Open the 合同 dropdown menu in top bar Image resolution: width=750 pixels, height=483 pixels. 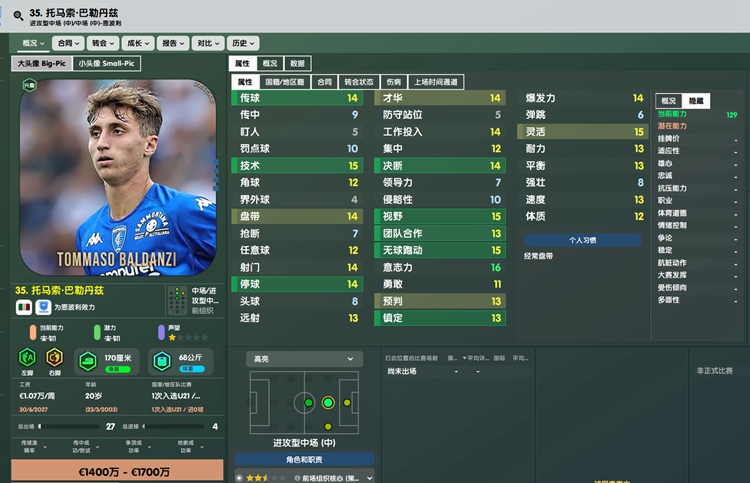[x=68, y=43]
